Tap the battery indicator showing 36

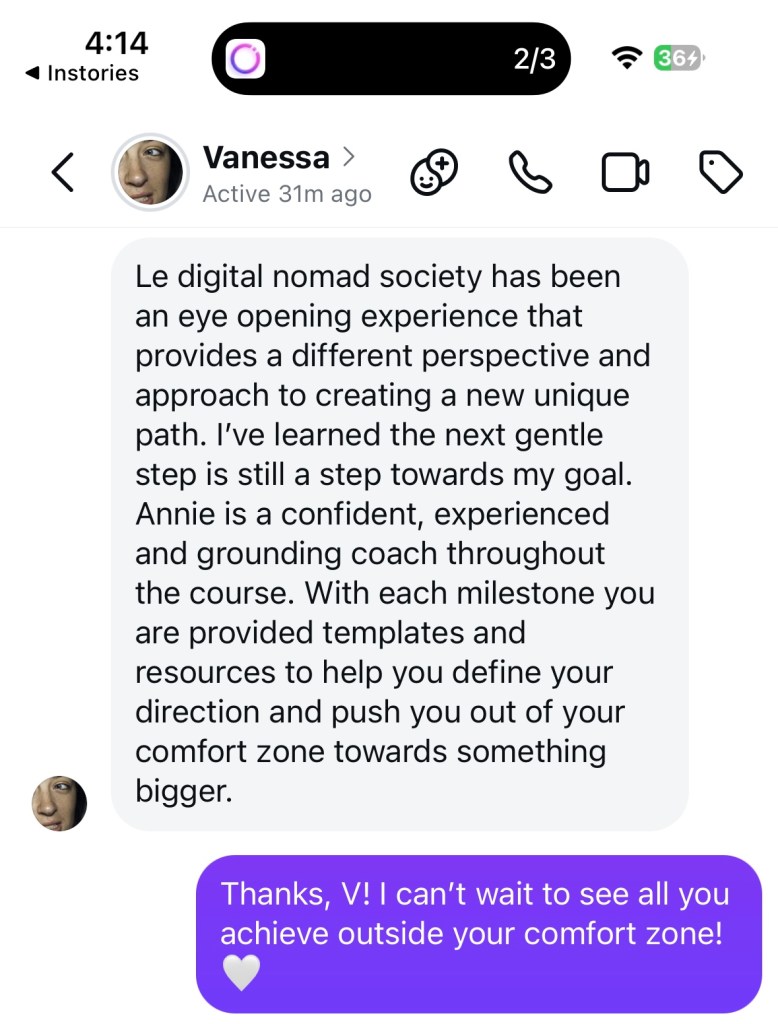[x=679, y=58]
